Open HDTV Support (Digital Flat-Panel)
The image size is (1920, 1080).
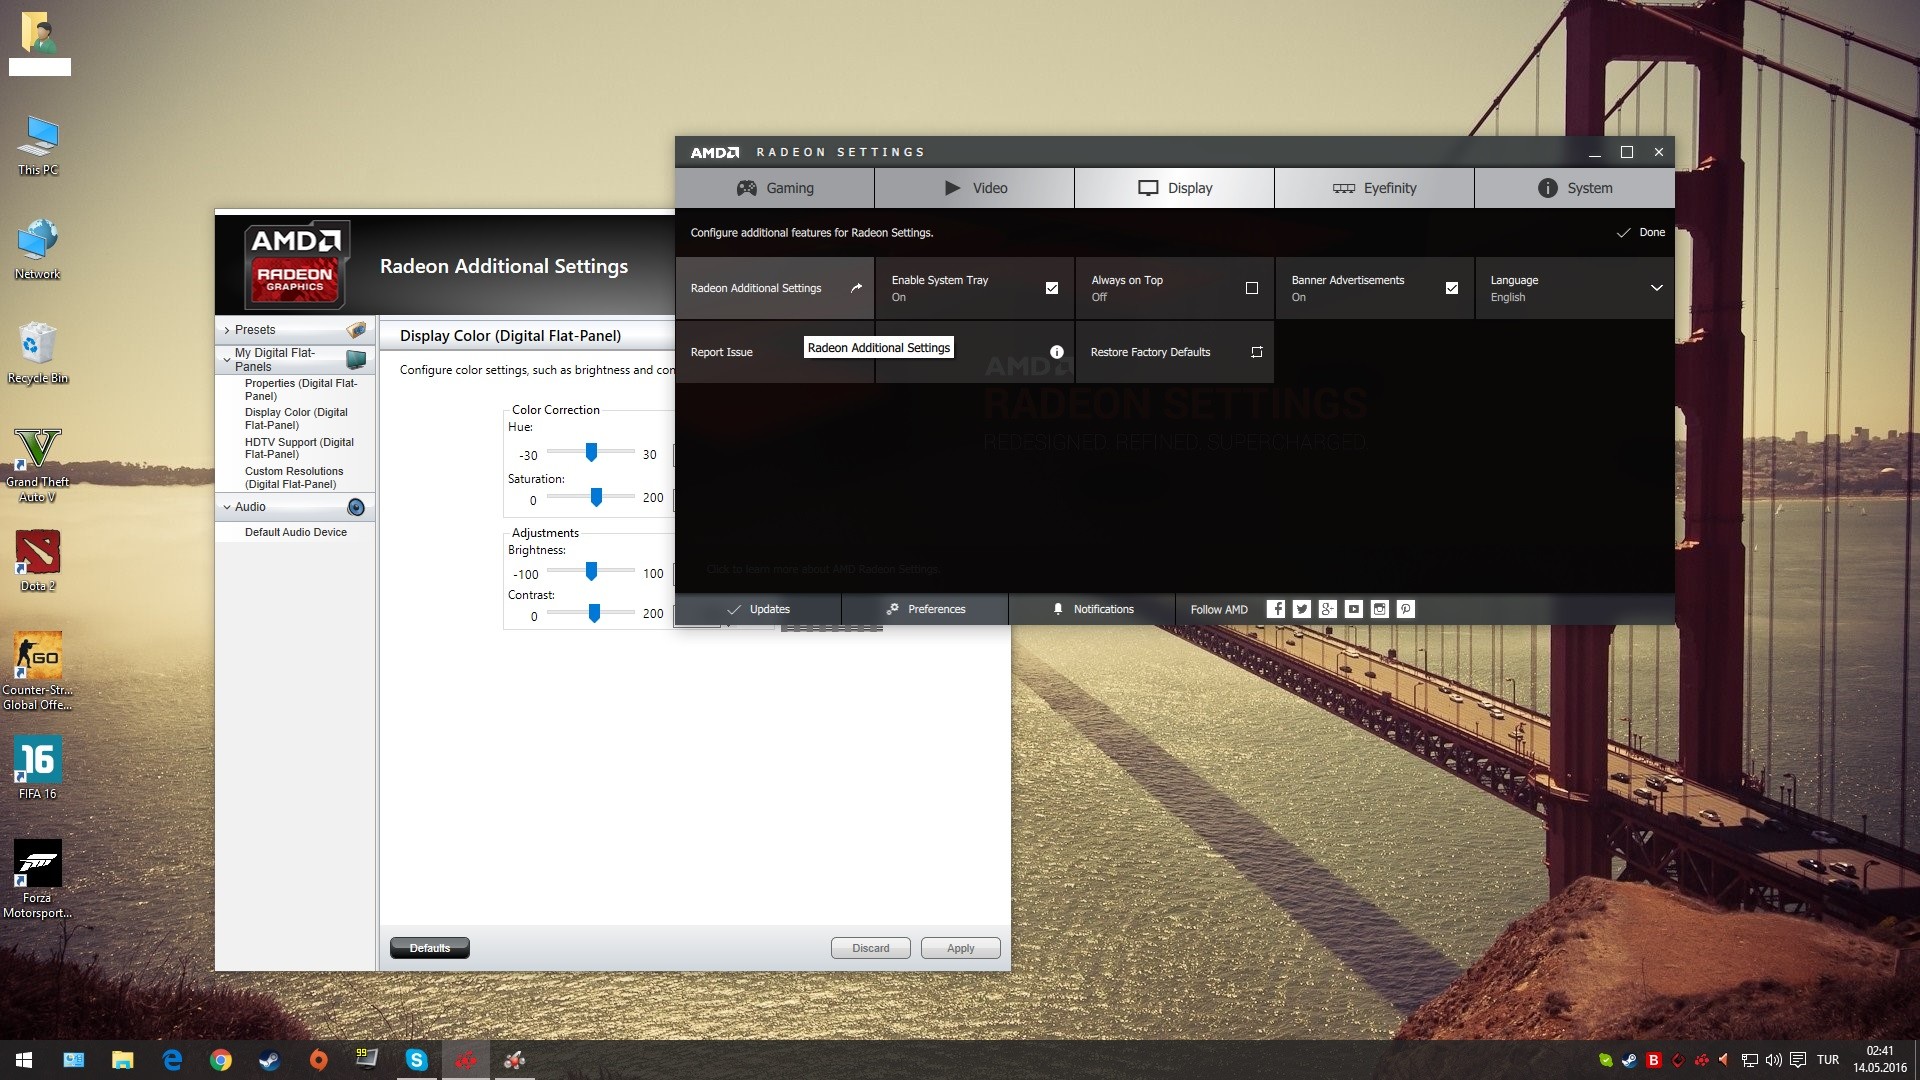300,448
